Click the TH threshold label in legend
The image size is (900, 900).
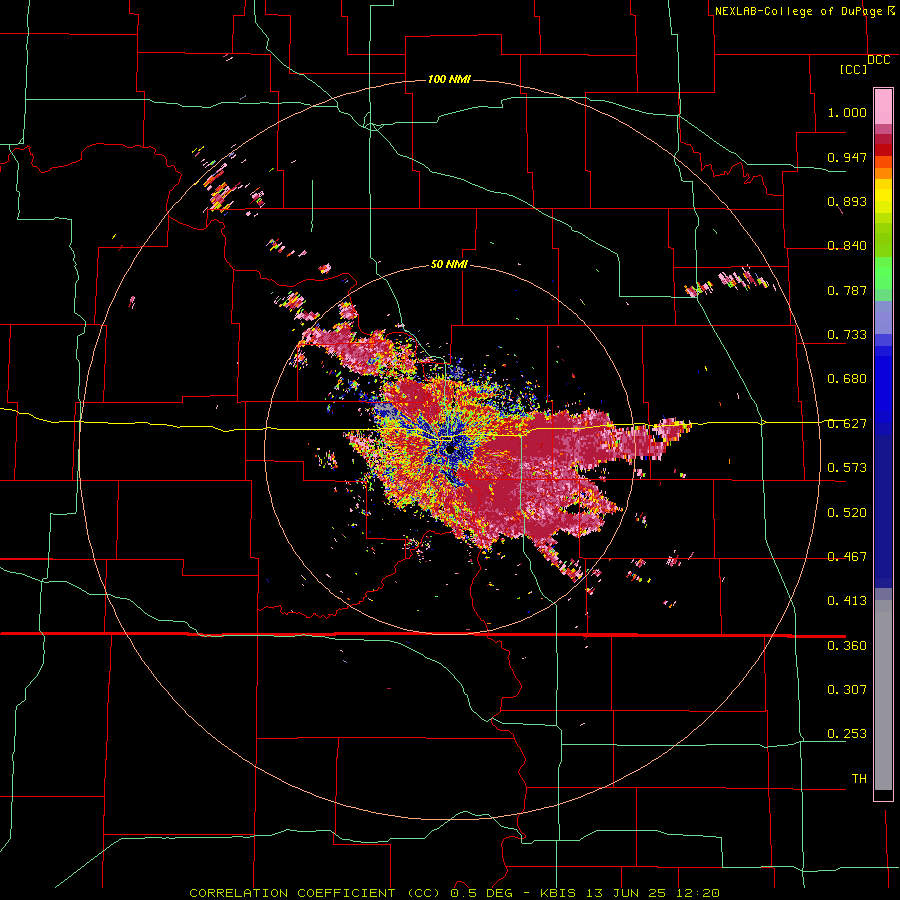(859, 778)
